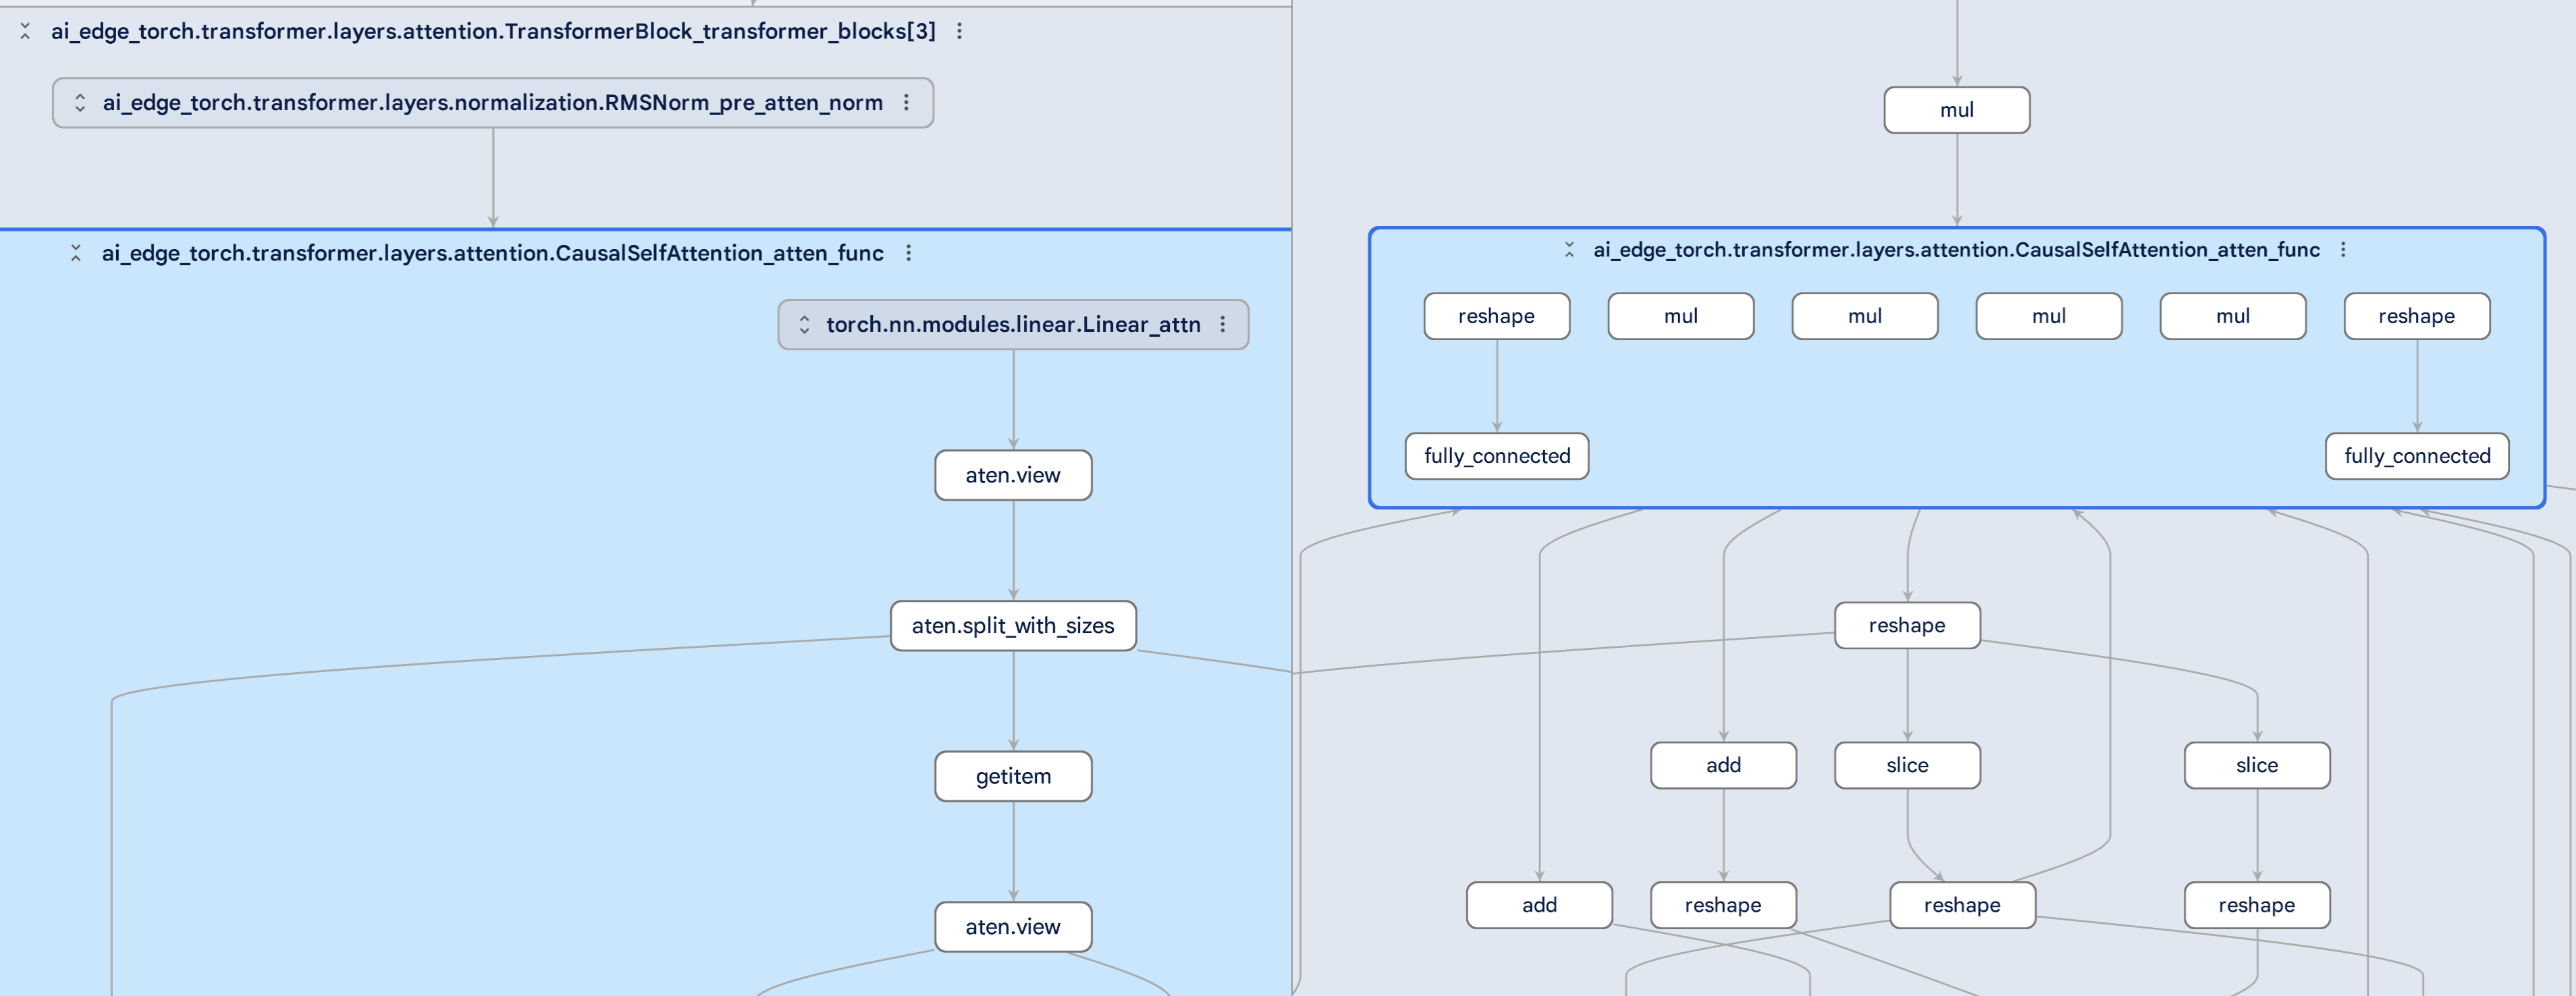2576x996 pixels.
Task: Collapse the TransformerBlock_transformer_blocks[3] layer
Action: click(x=26, y=31)
